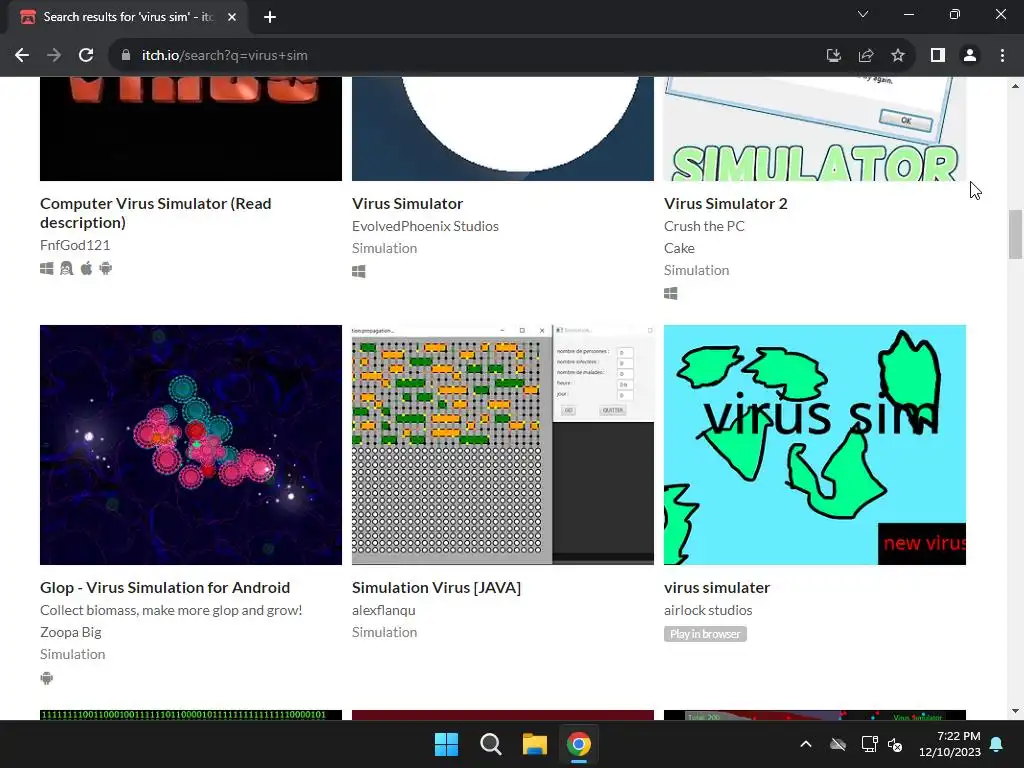The width and height of the screenshot is (1024, 768).
Task: Open FnfGod121 author page
Action: [x=75, y=245]
